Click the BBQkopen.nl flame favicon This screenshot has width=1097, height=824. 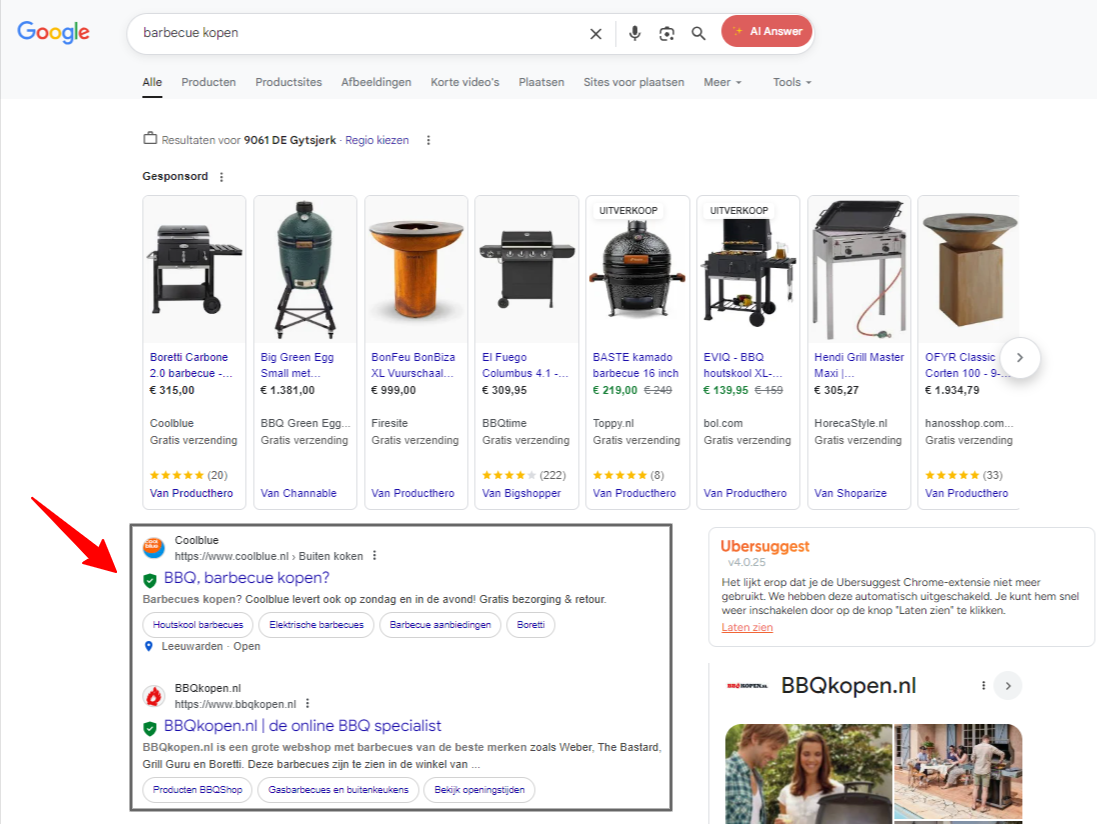point(154,696)
